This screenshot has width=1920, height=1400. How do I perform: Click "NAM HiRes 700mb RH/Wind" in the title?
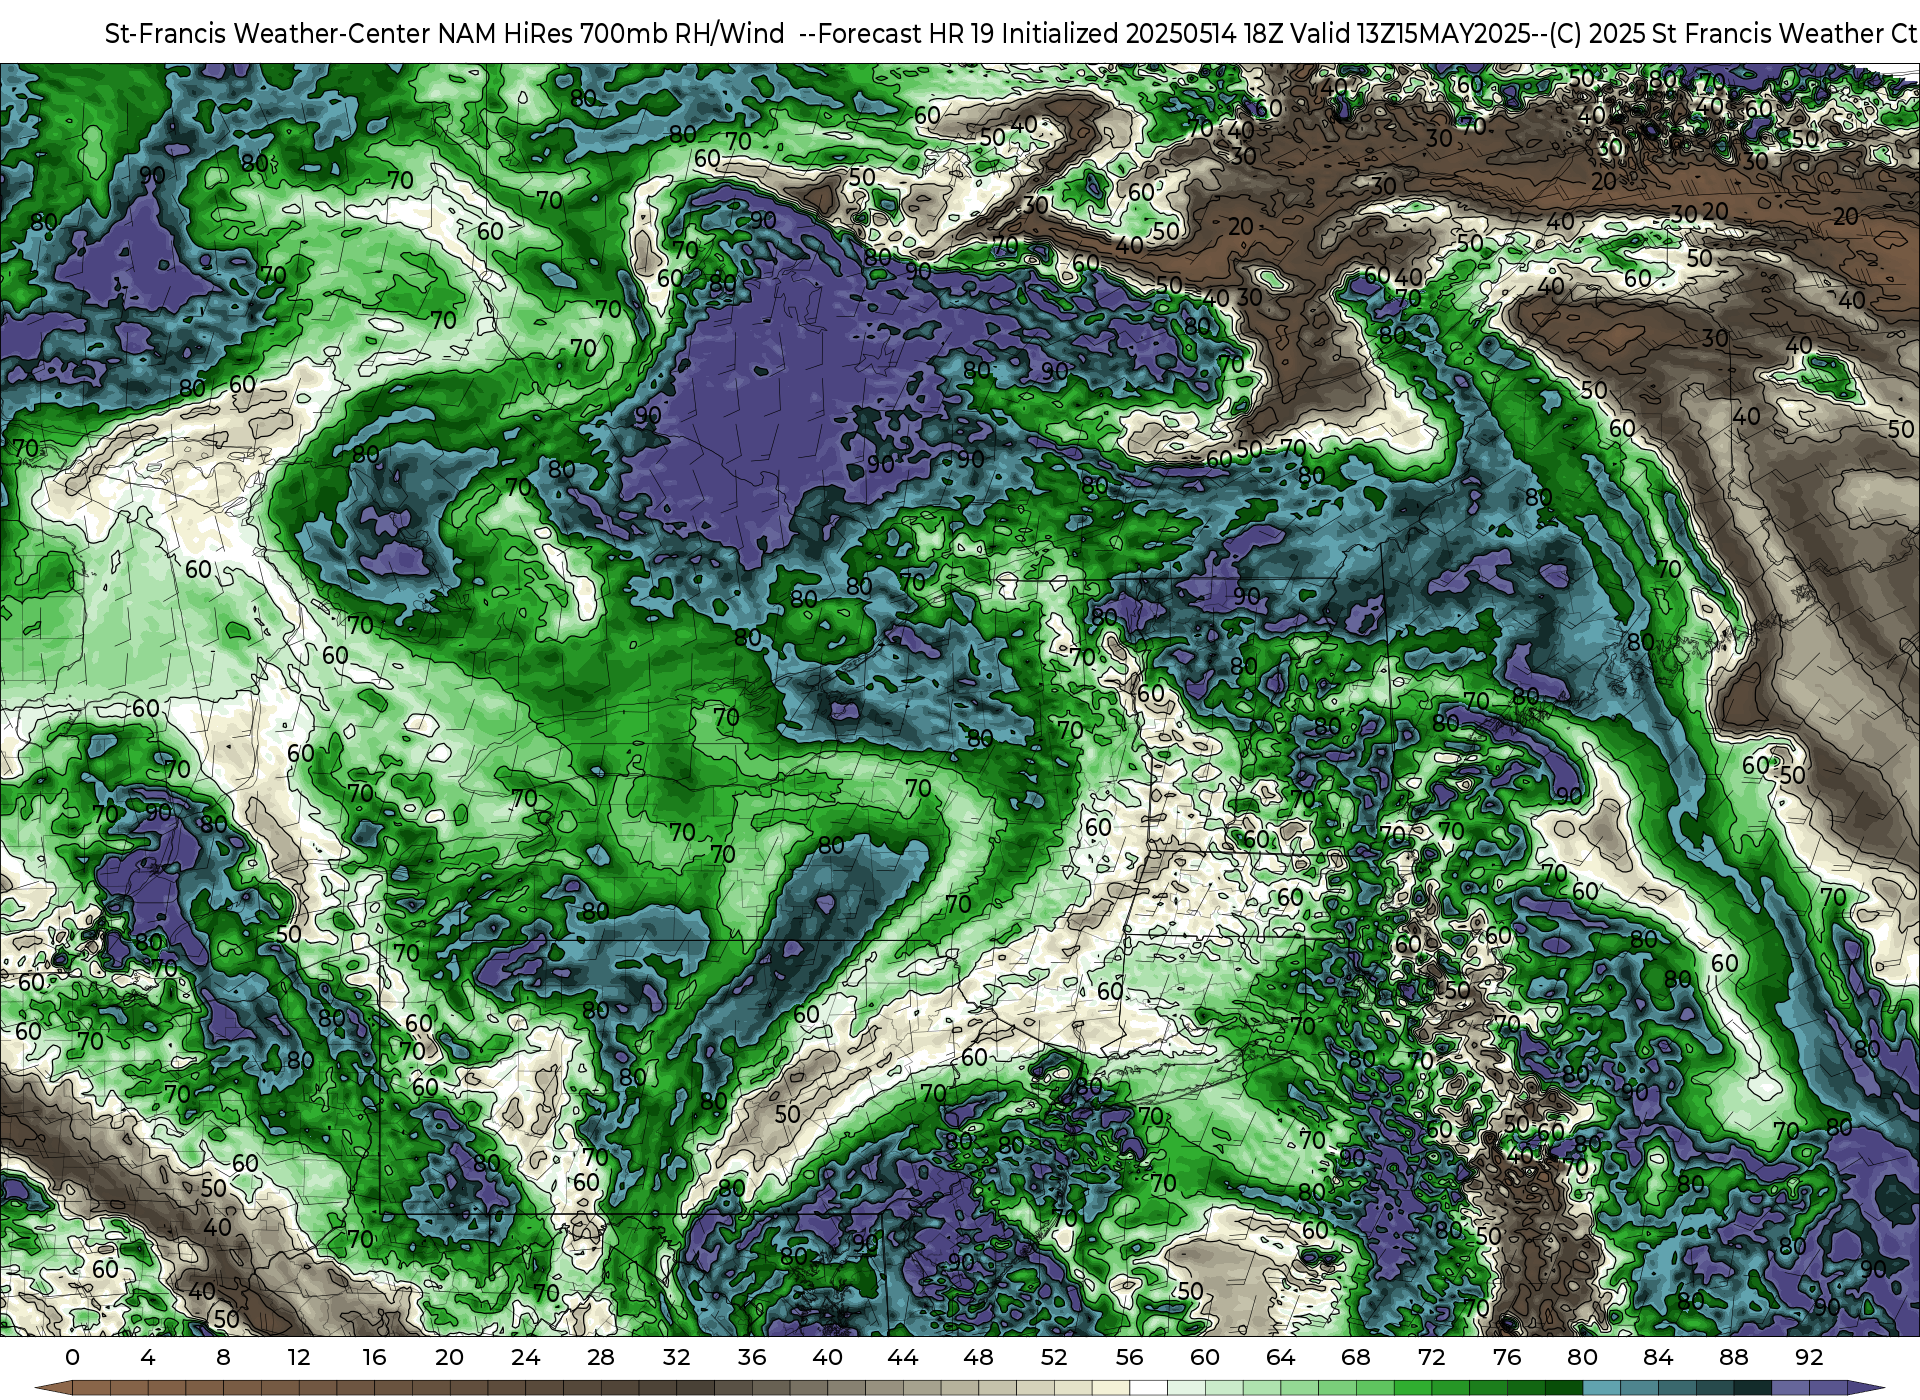(611, 33)
